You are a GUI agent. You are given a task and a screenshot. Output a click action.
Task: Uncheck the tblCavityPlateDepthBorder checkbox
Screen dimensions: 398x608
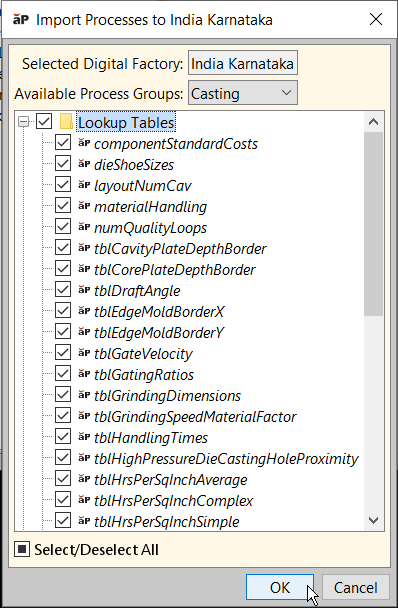[63, 247]
